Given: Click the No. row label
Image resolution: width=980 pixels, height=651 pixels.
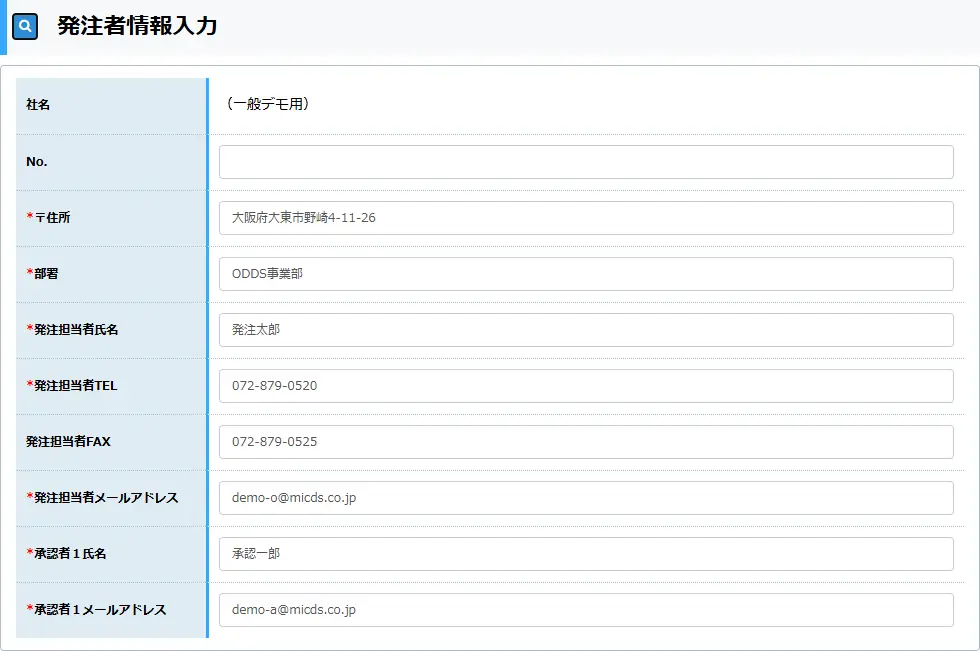Looking at the screenshot, I should click(37, 161).
